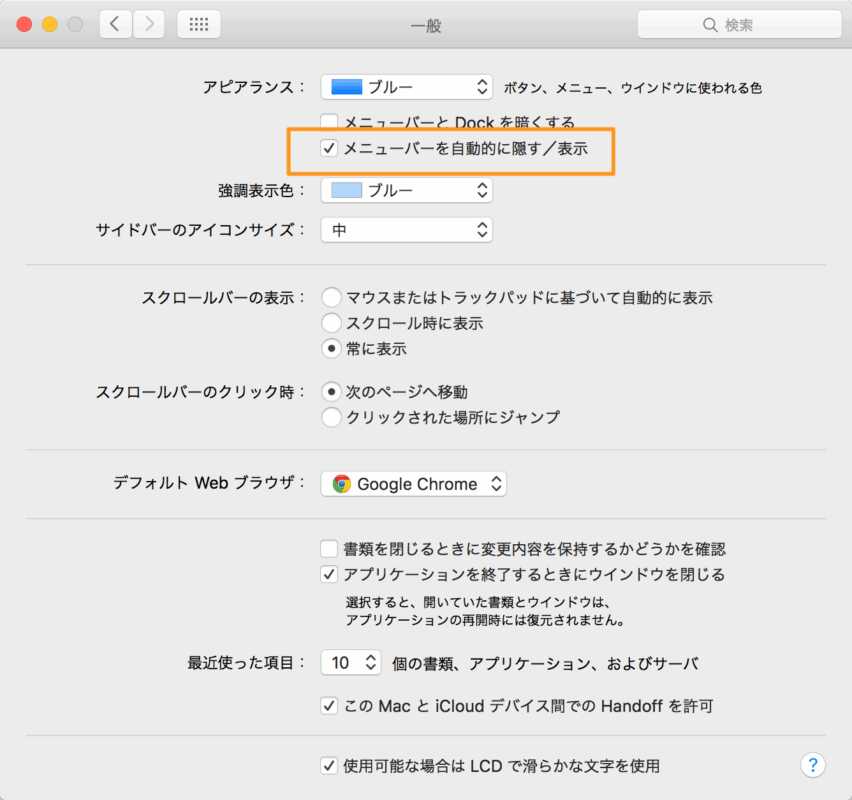Image resolution: width=852 pixels, height=800 pixels.
Task: Click the back navigation arrow
Action: click(116, 24)
